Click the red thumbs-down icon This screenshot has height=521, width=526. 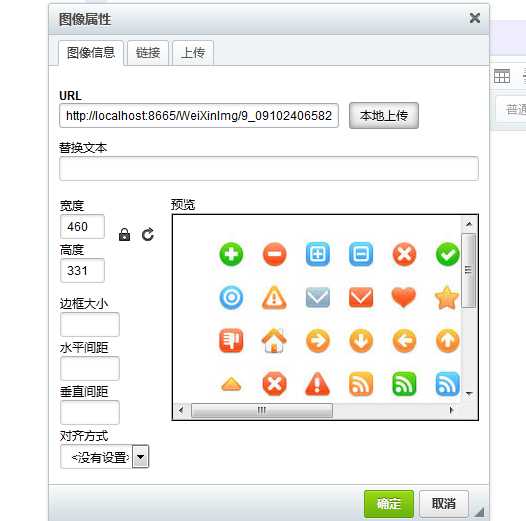[231, 341]
